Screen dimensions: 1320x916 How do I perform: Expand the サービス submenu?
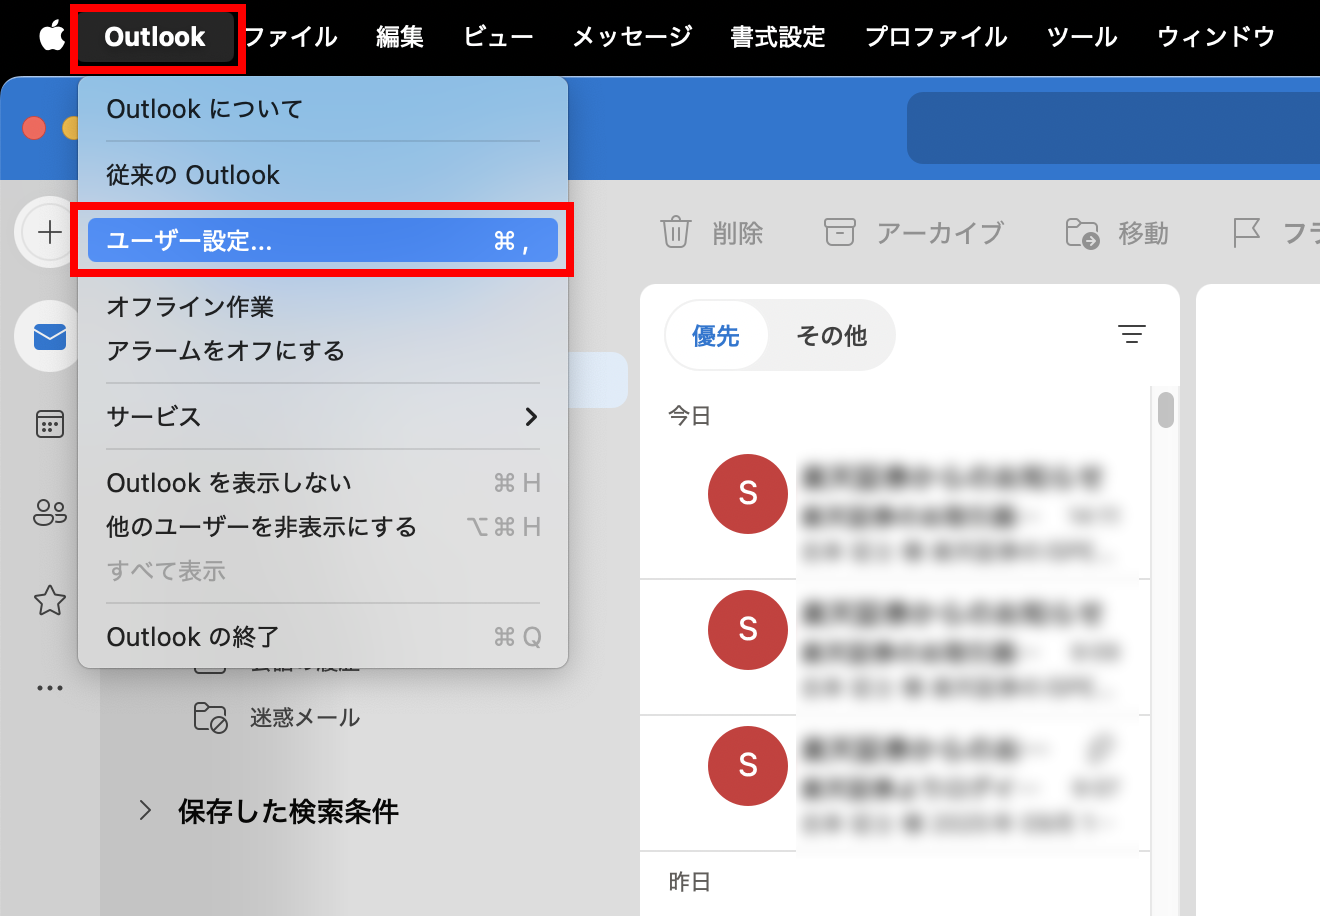[322, 417]
